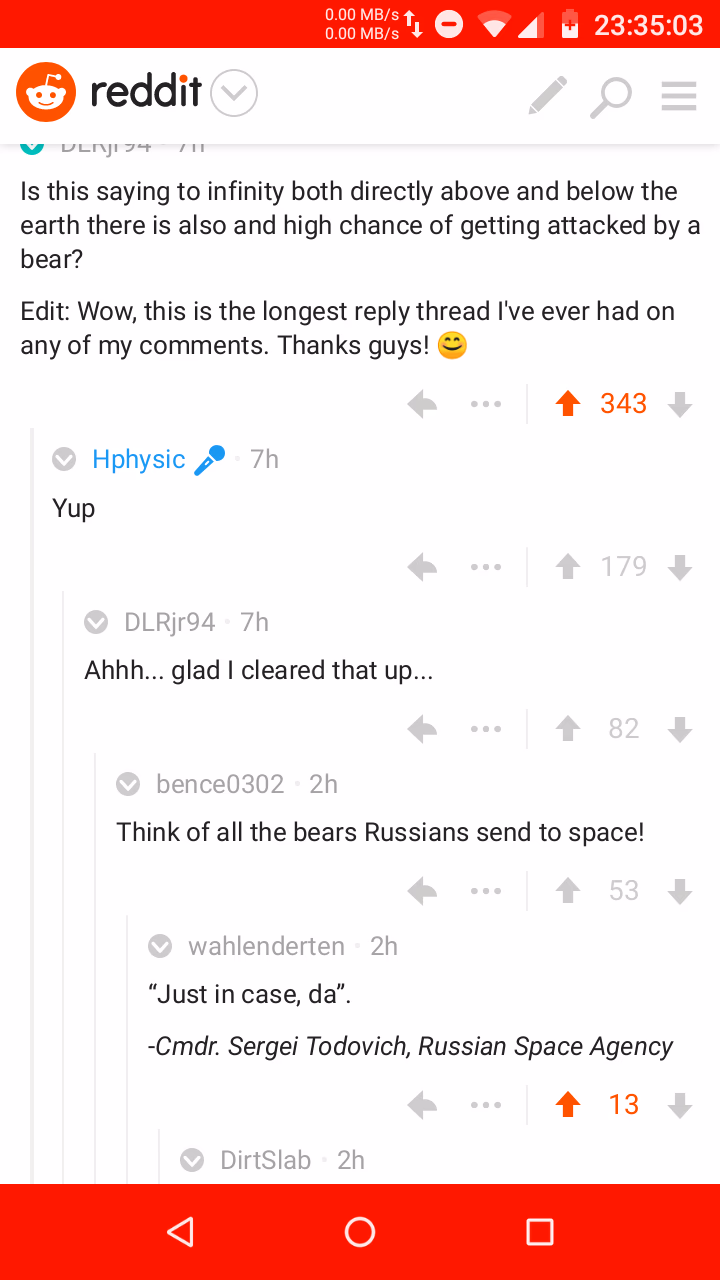Screen dimensions: 720x1280
Task: Open bence0302's profile
Action: point(220,784)
